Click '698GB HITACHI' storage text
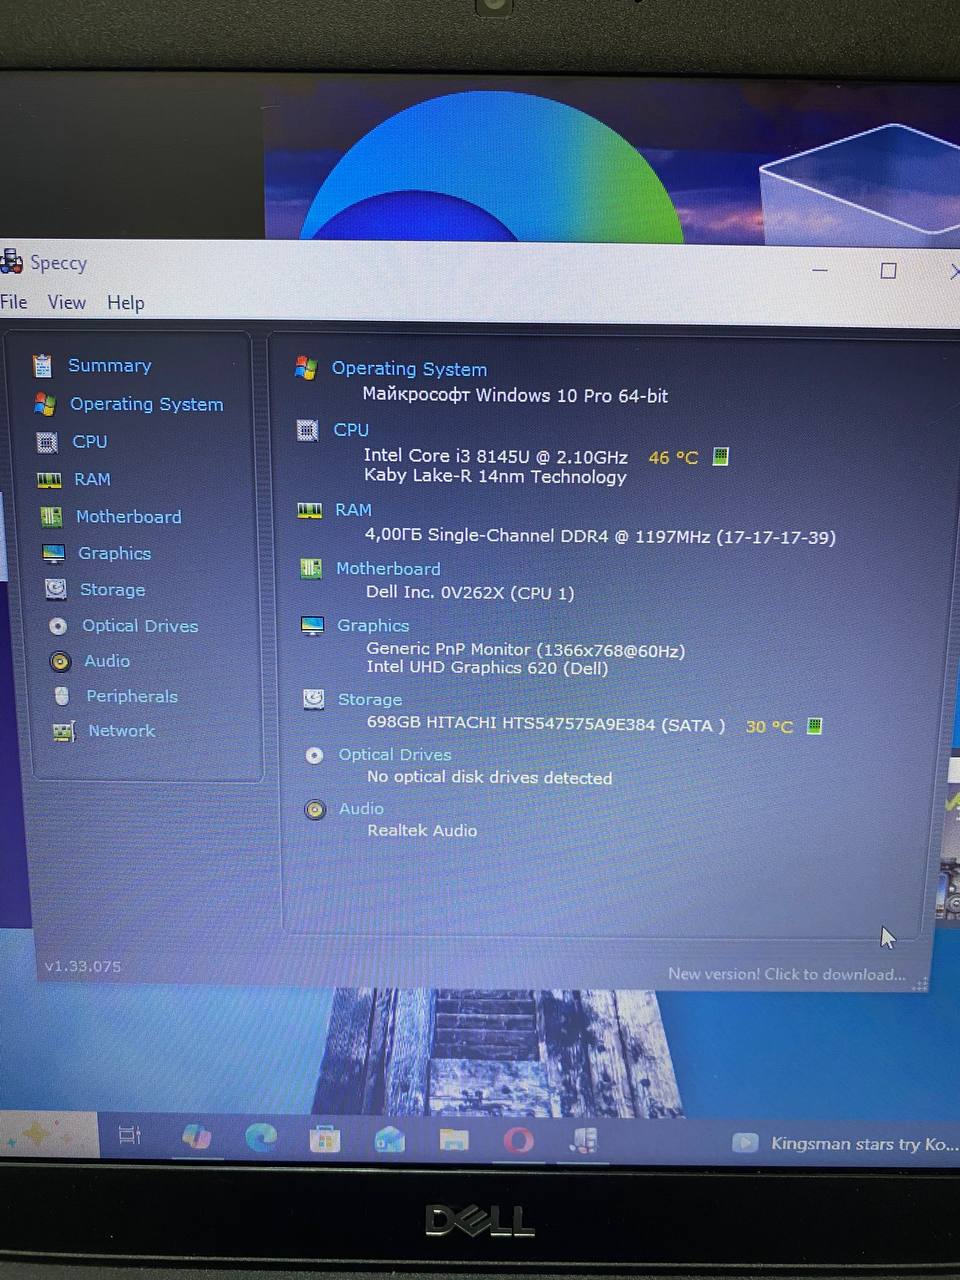Image resolution: width=960 pixels, height=1280 pixels. pos(546,724)
